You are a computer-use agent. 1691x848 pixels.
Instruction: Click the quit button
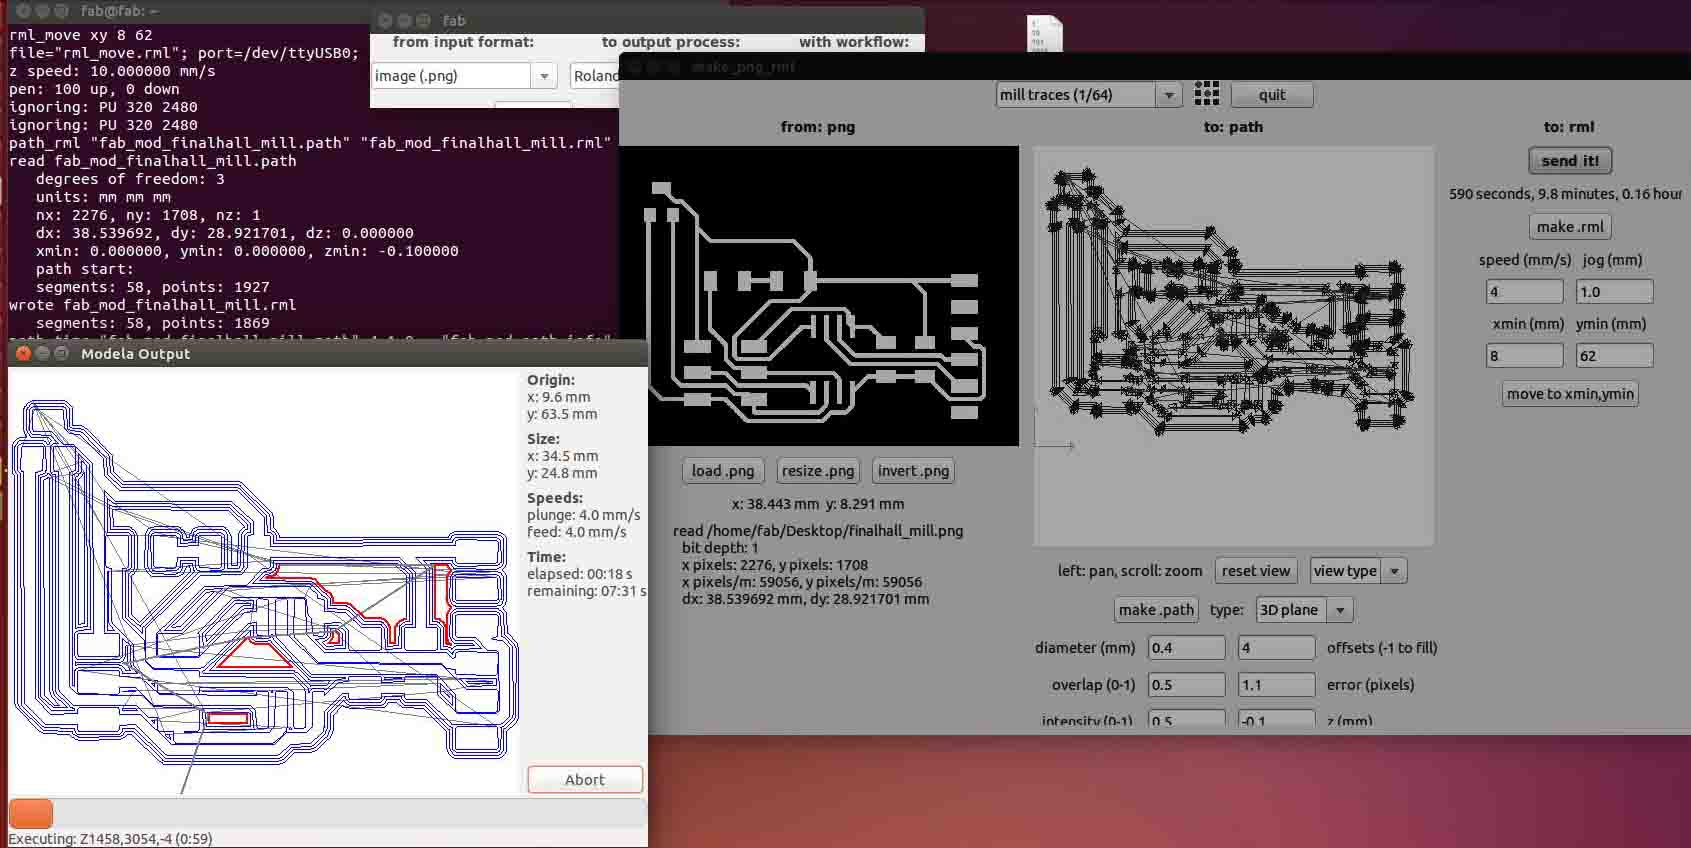tap(1272, 95)
